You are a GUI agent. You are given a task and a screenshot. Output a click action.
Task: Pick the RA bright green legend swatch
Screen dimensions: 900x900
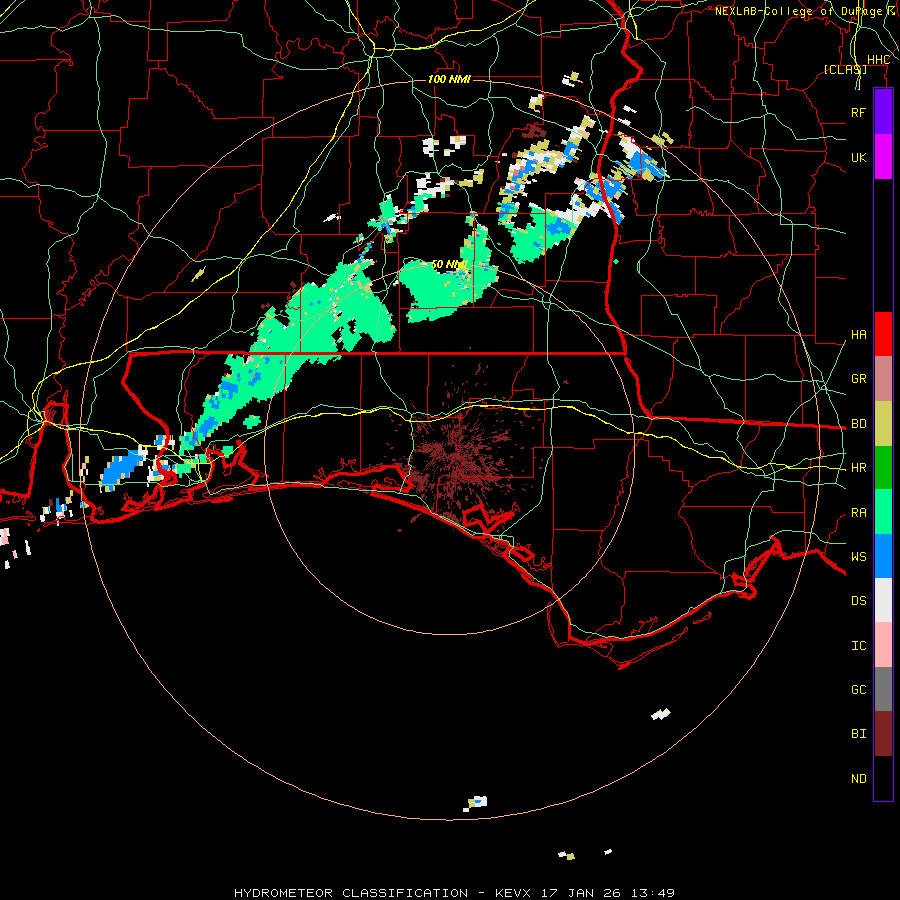pos(883,512)
